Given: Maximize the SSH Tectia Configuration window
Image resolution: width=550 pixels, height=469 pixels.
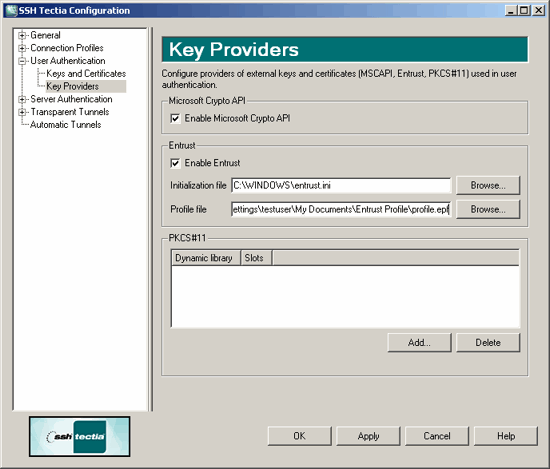Looking at the screenshot, I should tap(524, 11).
